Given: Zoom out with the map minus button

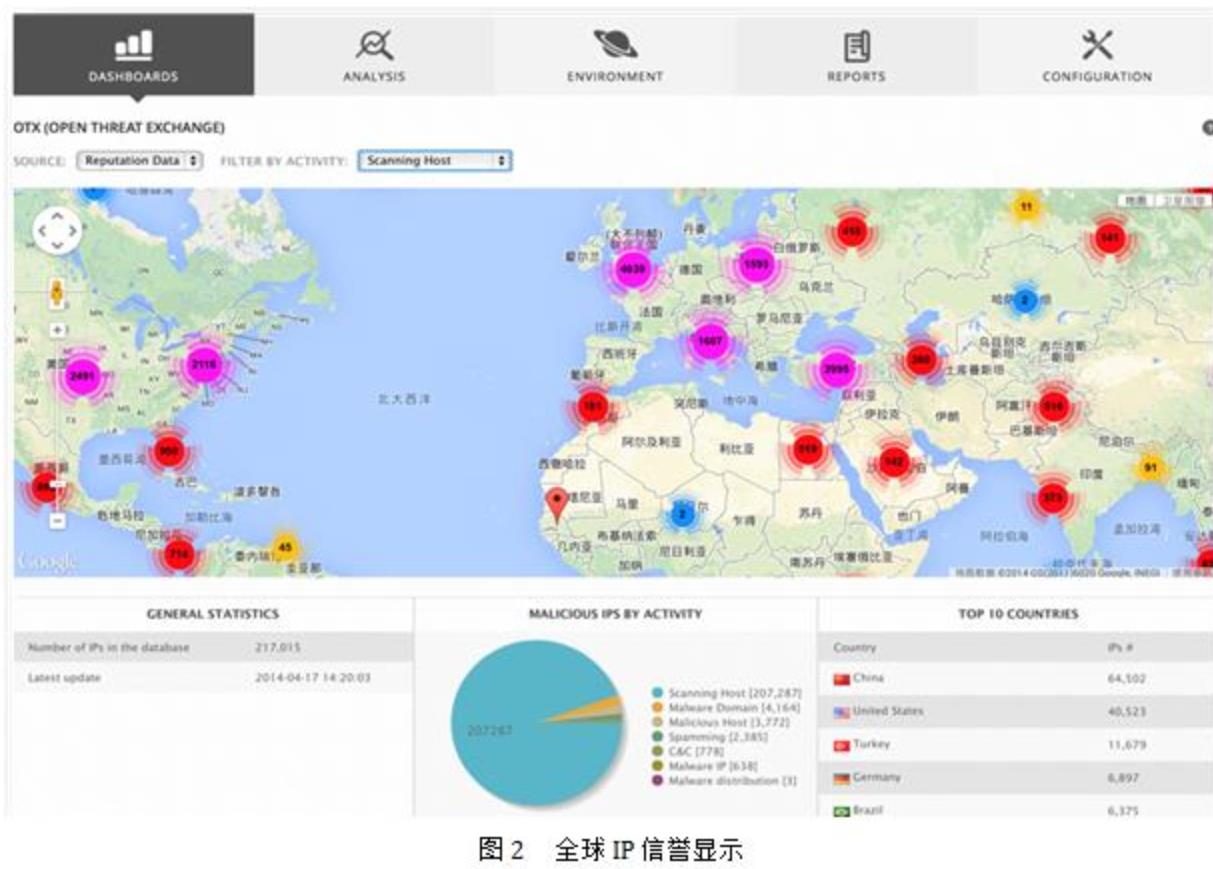Looking at the screenshot, I should pyautogui.click(x=57, y=521).
